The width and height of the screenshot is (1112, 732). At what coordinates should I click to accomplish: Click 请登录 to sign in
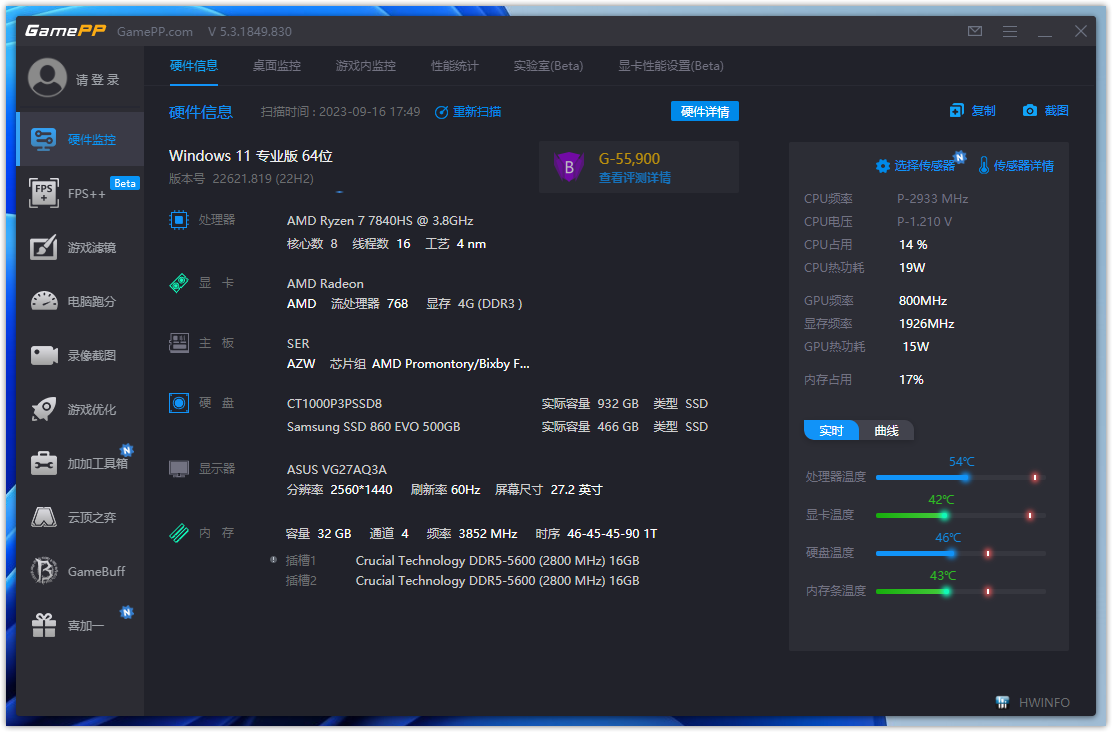pyautogui.click(x=98, y=79)
